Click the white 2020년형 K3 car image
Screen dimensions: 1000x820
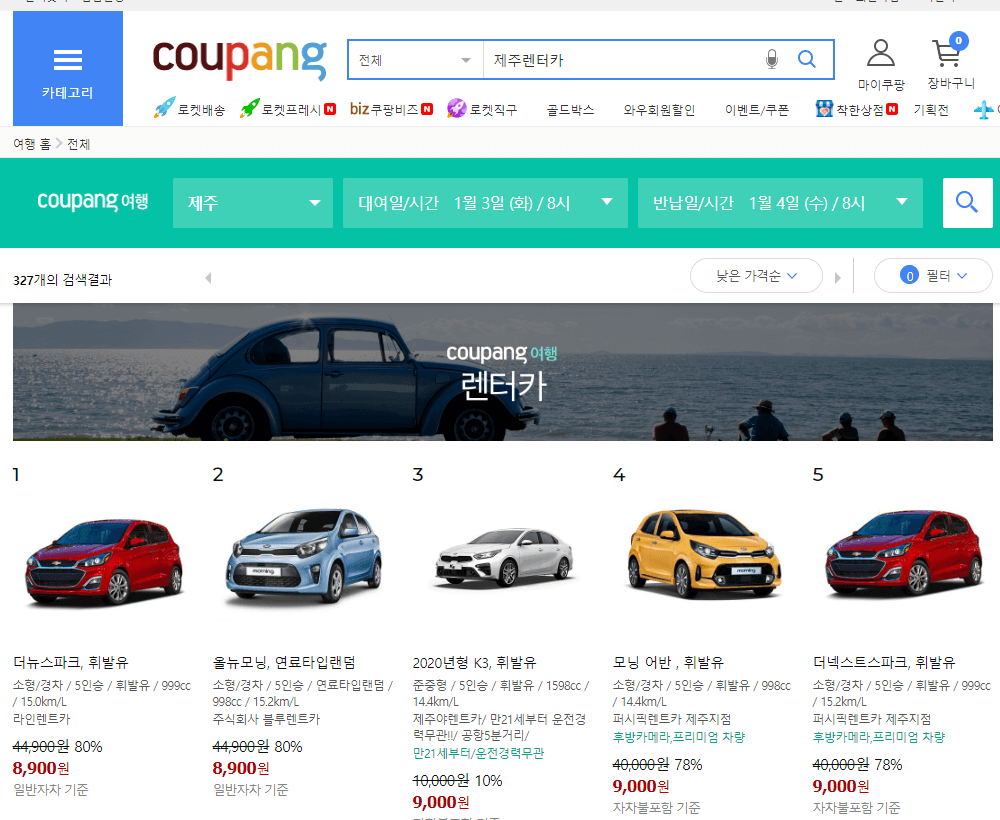(504, 557)
